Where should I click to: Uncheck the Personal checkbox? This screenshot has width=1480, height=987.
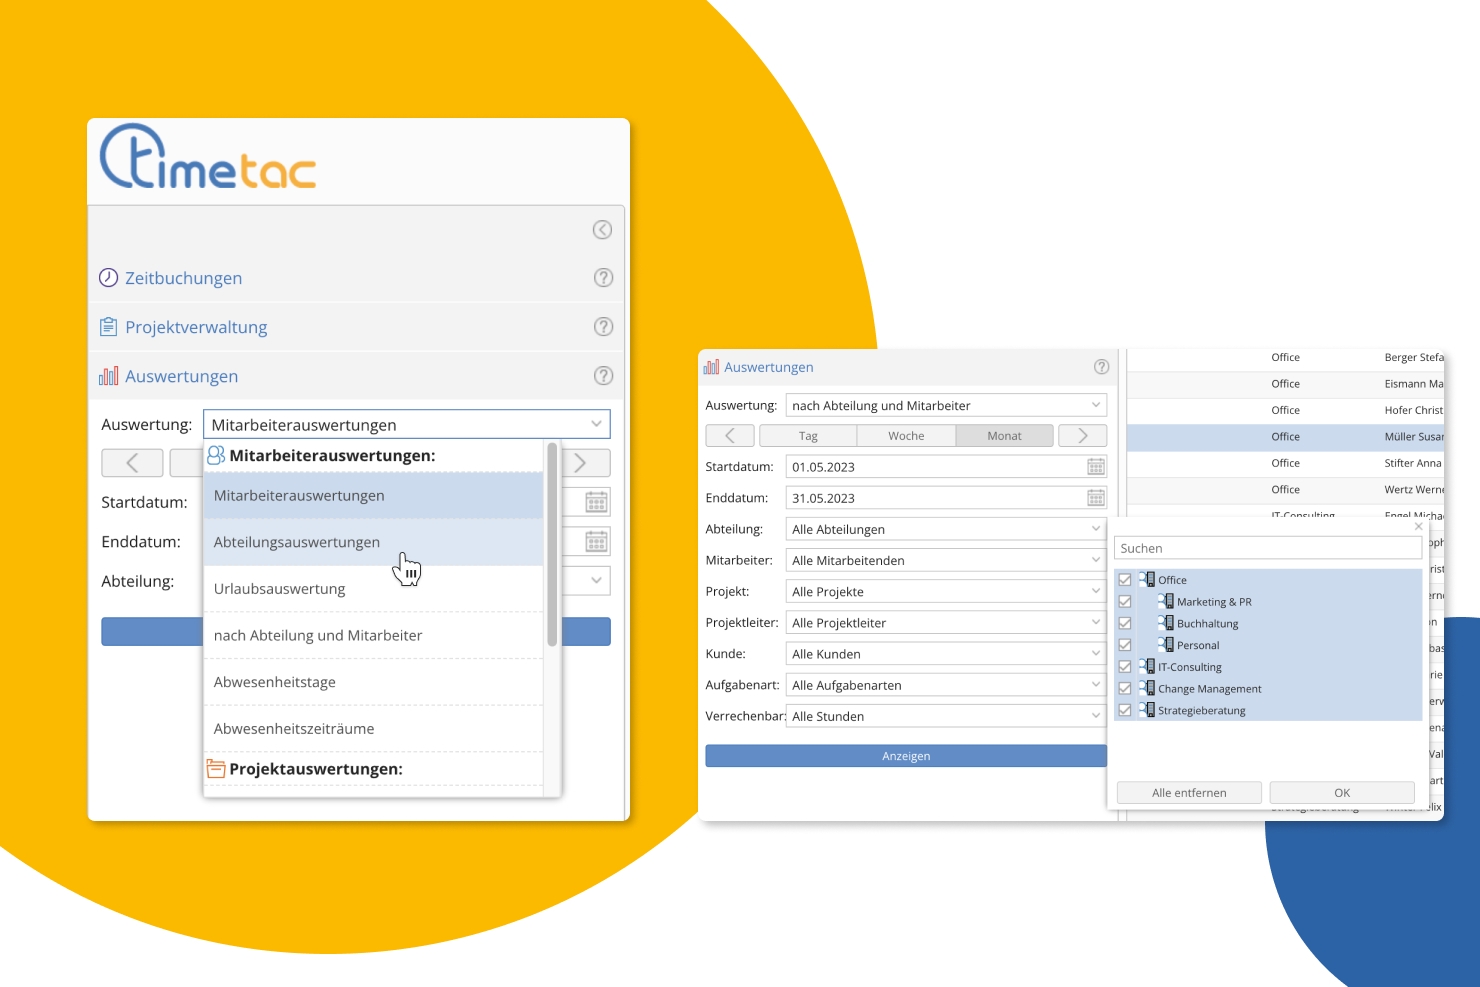coord(1125,645)
